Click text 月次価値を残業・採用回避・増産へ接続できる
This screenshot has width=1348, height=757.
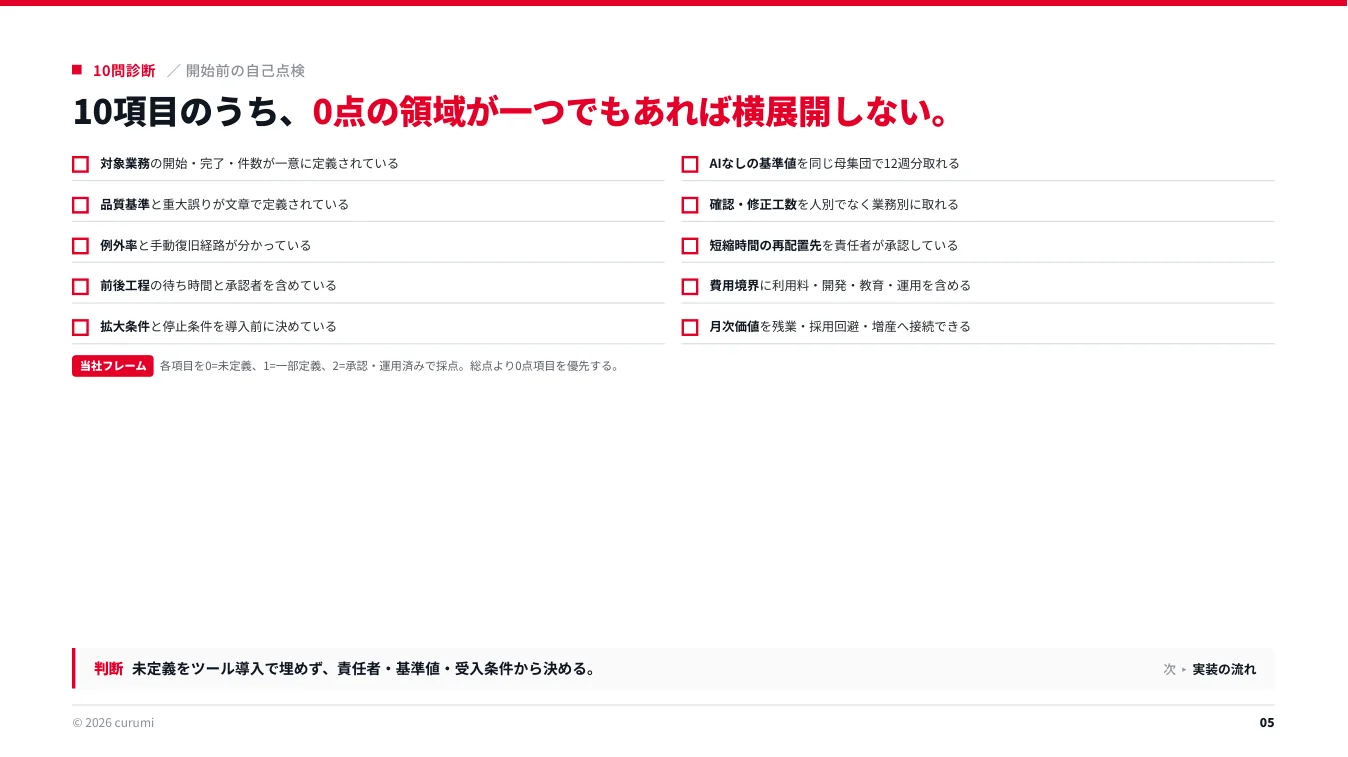point(840,326)
